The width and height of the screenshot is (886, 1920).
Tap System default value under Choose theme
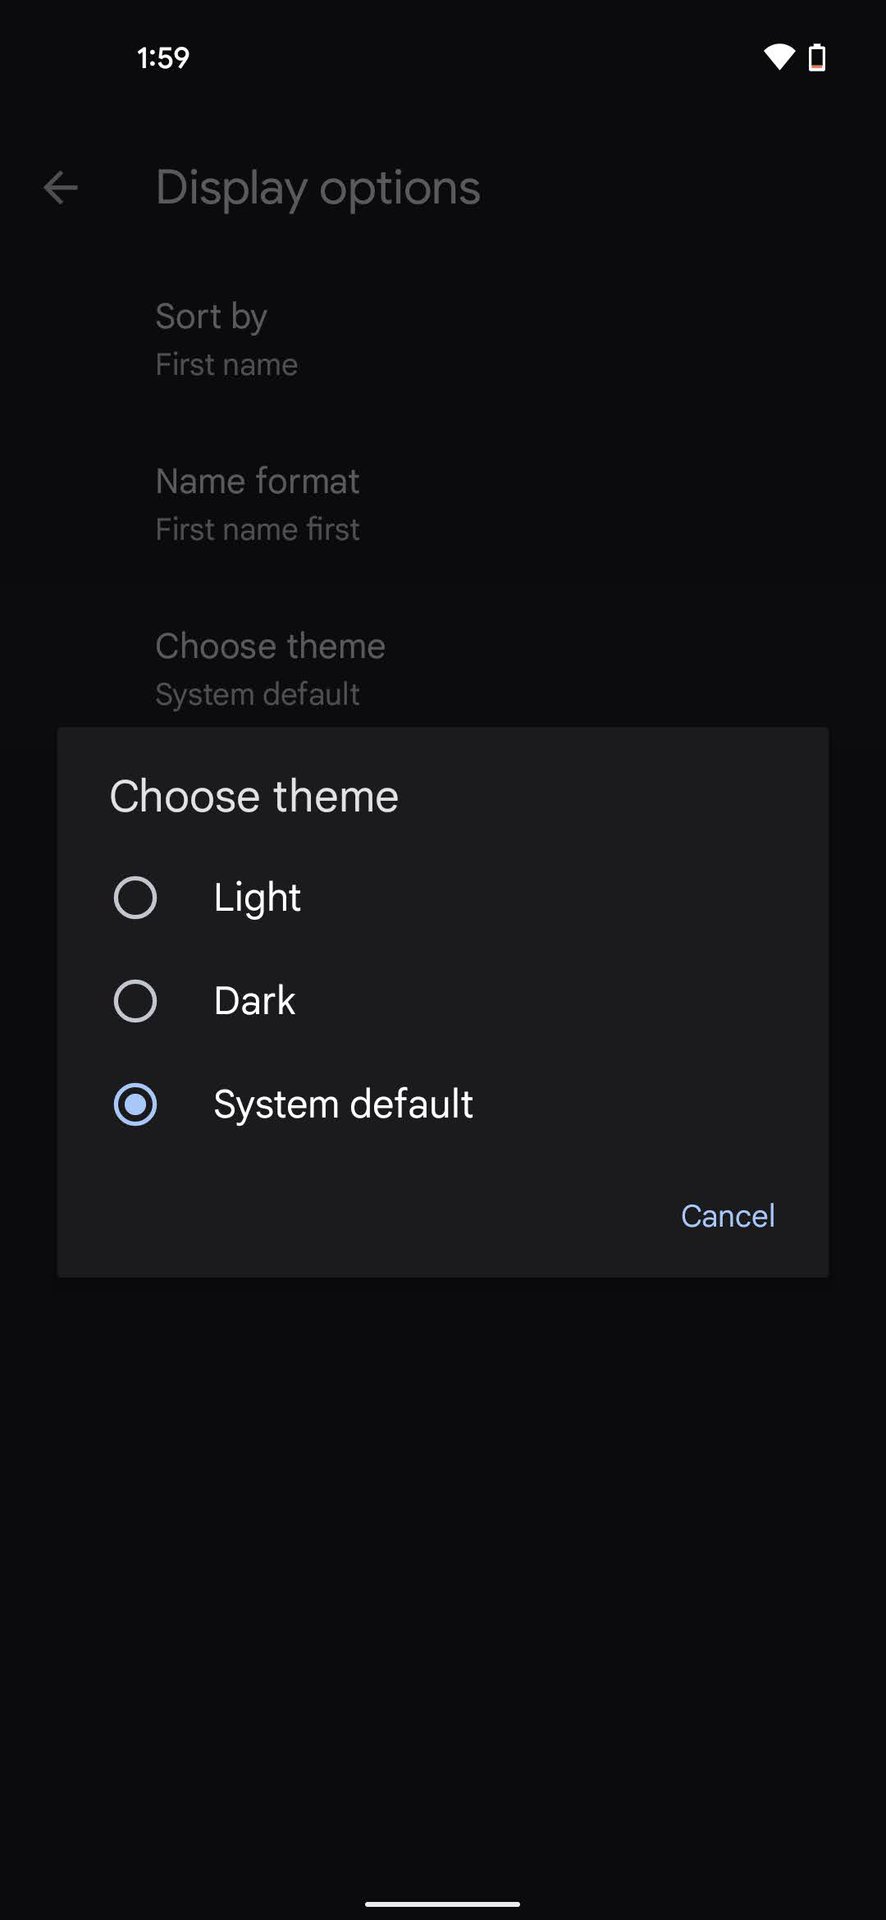coord(257,695)
